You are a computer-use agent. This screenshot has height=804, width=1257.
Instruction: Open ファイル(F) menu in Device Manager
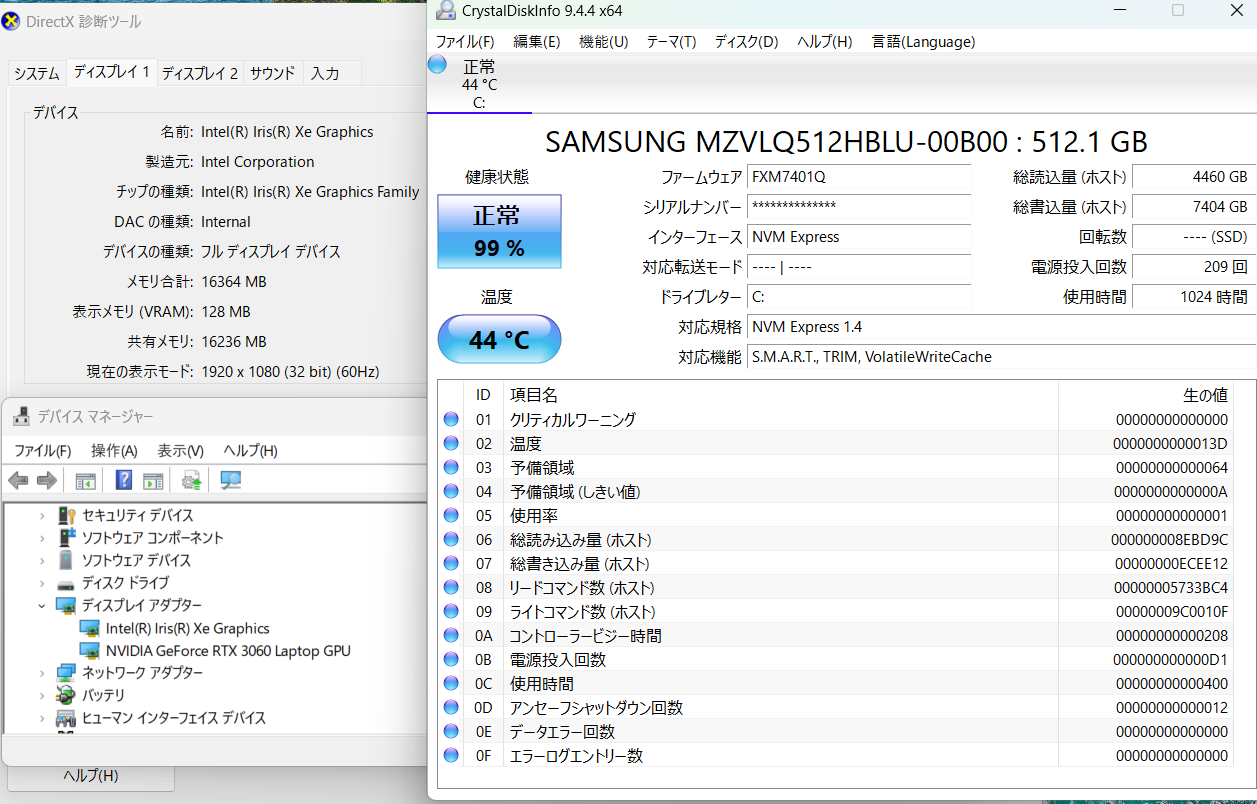pos(42,450)
